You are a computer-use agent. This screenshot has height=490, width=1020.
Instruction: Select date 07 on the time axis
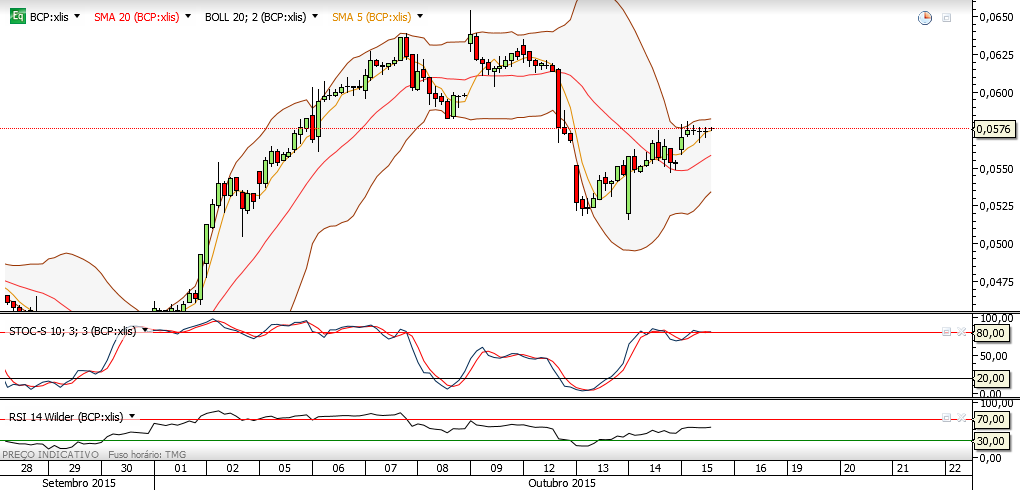pyautogui.click(x=392, y=468)
